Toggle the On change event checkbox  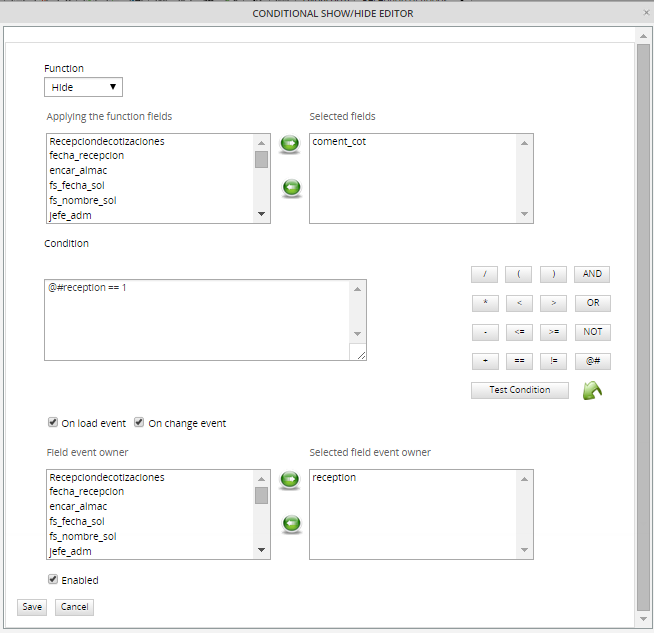[x=140, y=422]
